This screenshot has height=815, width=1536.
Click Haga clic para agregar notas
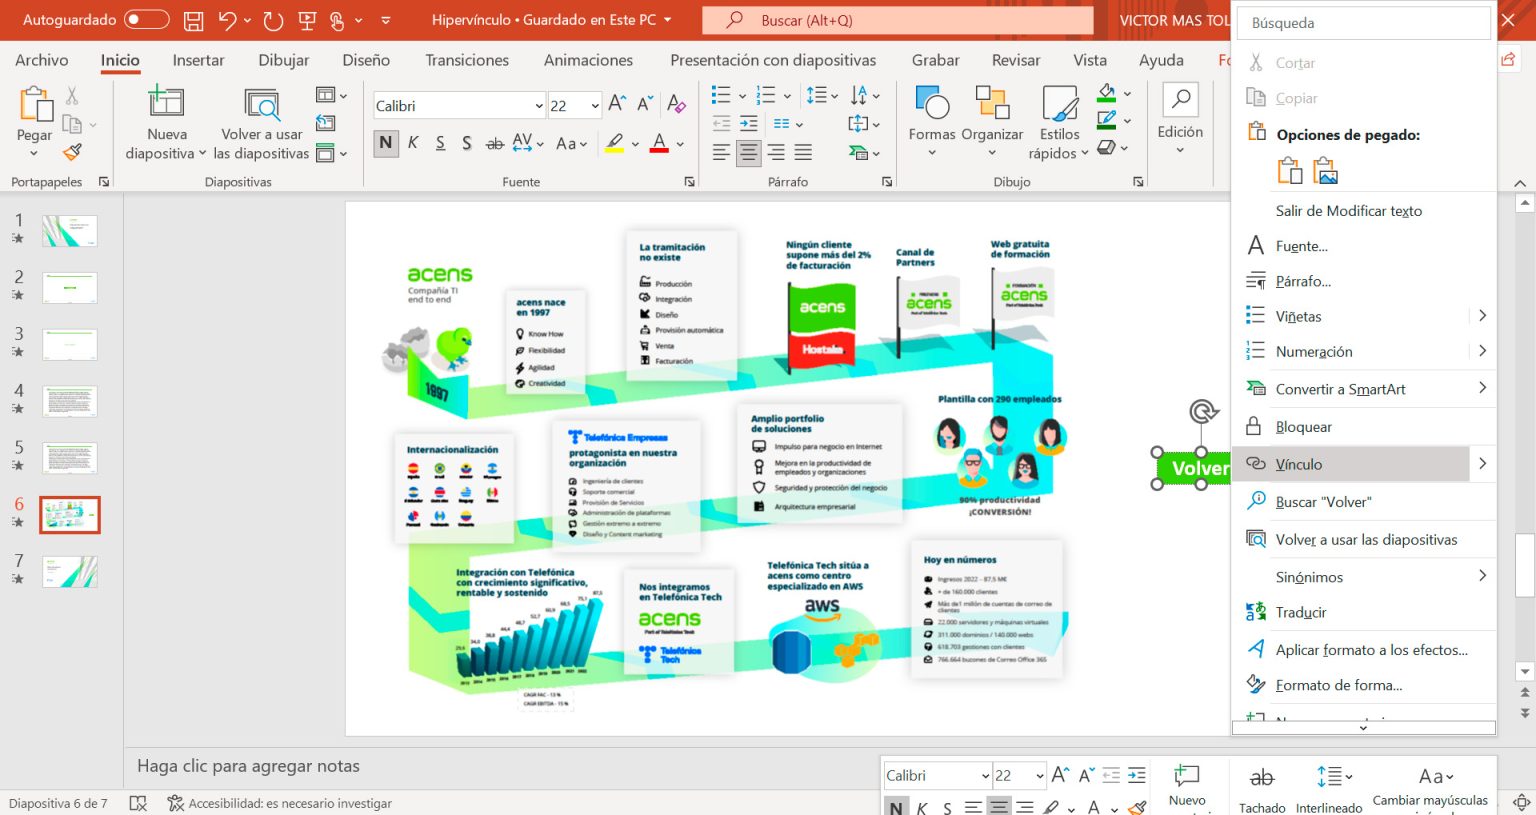[248, 766]
